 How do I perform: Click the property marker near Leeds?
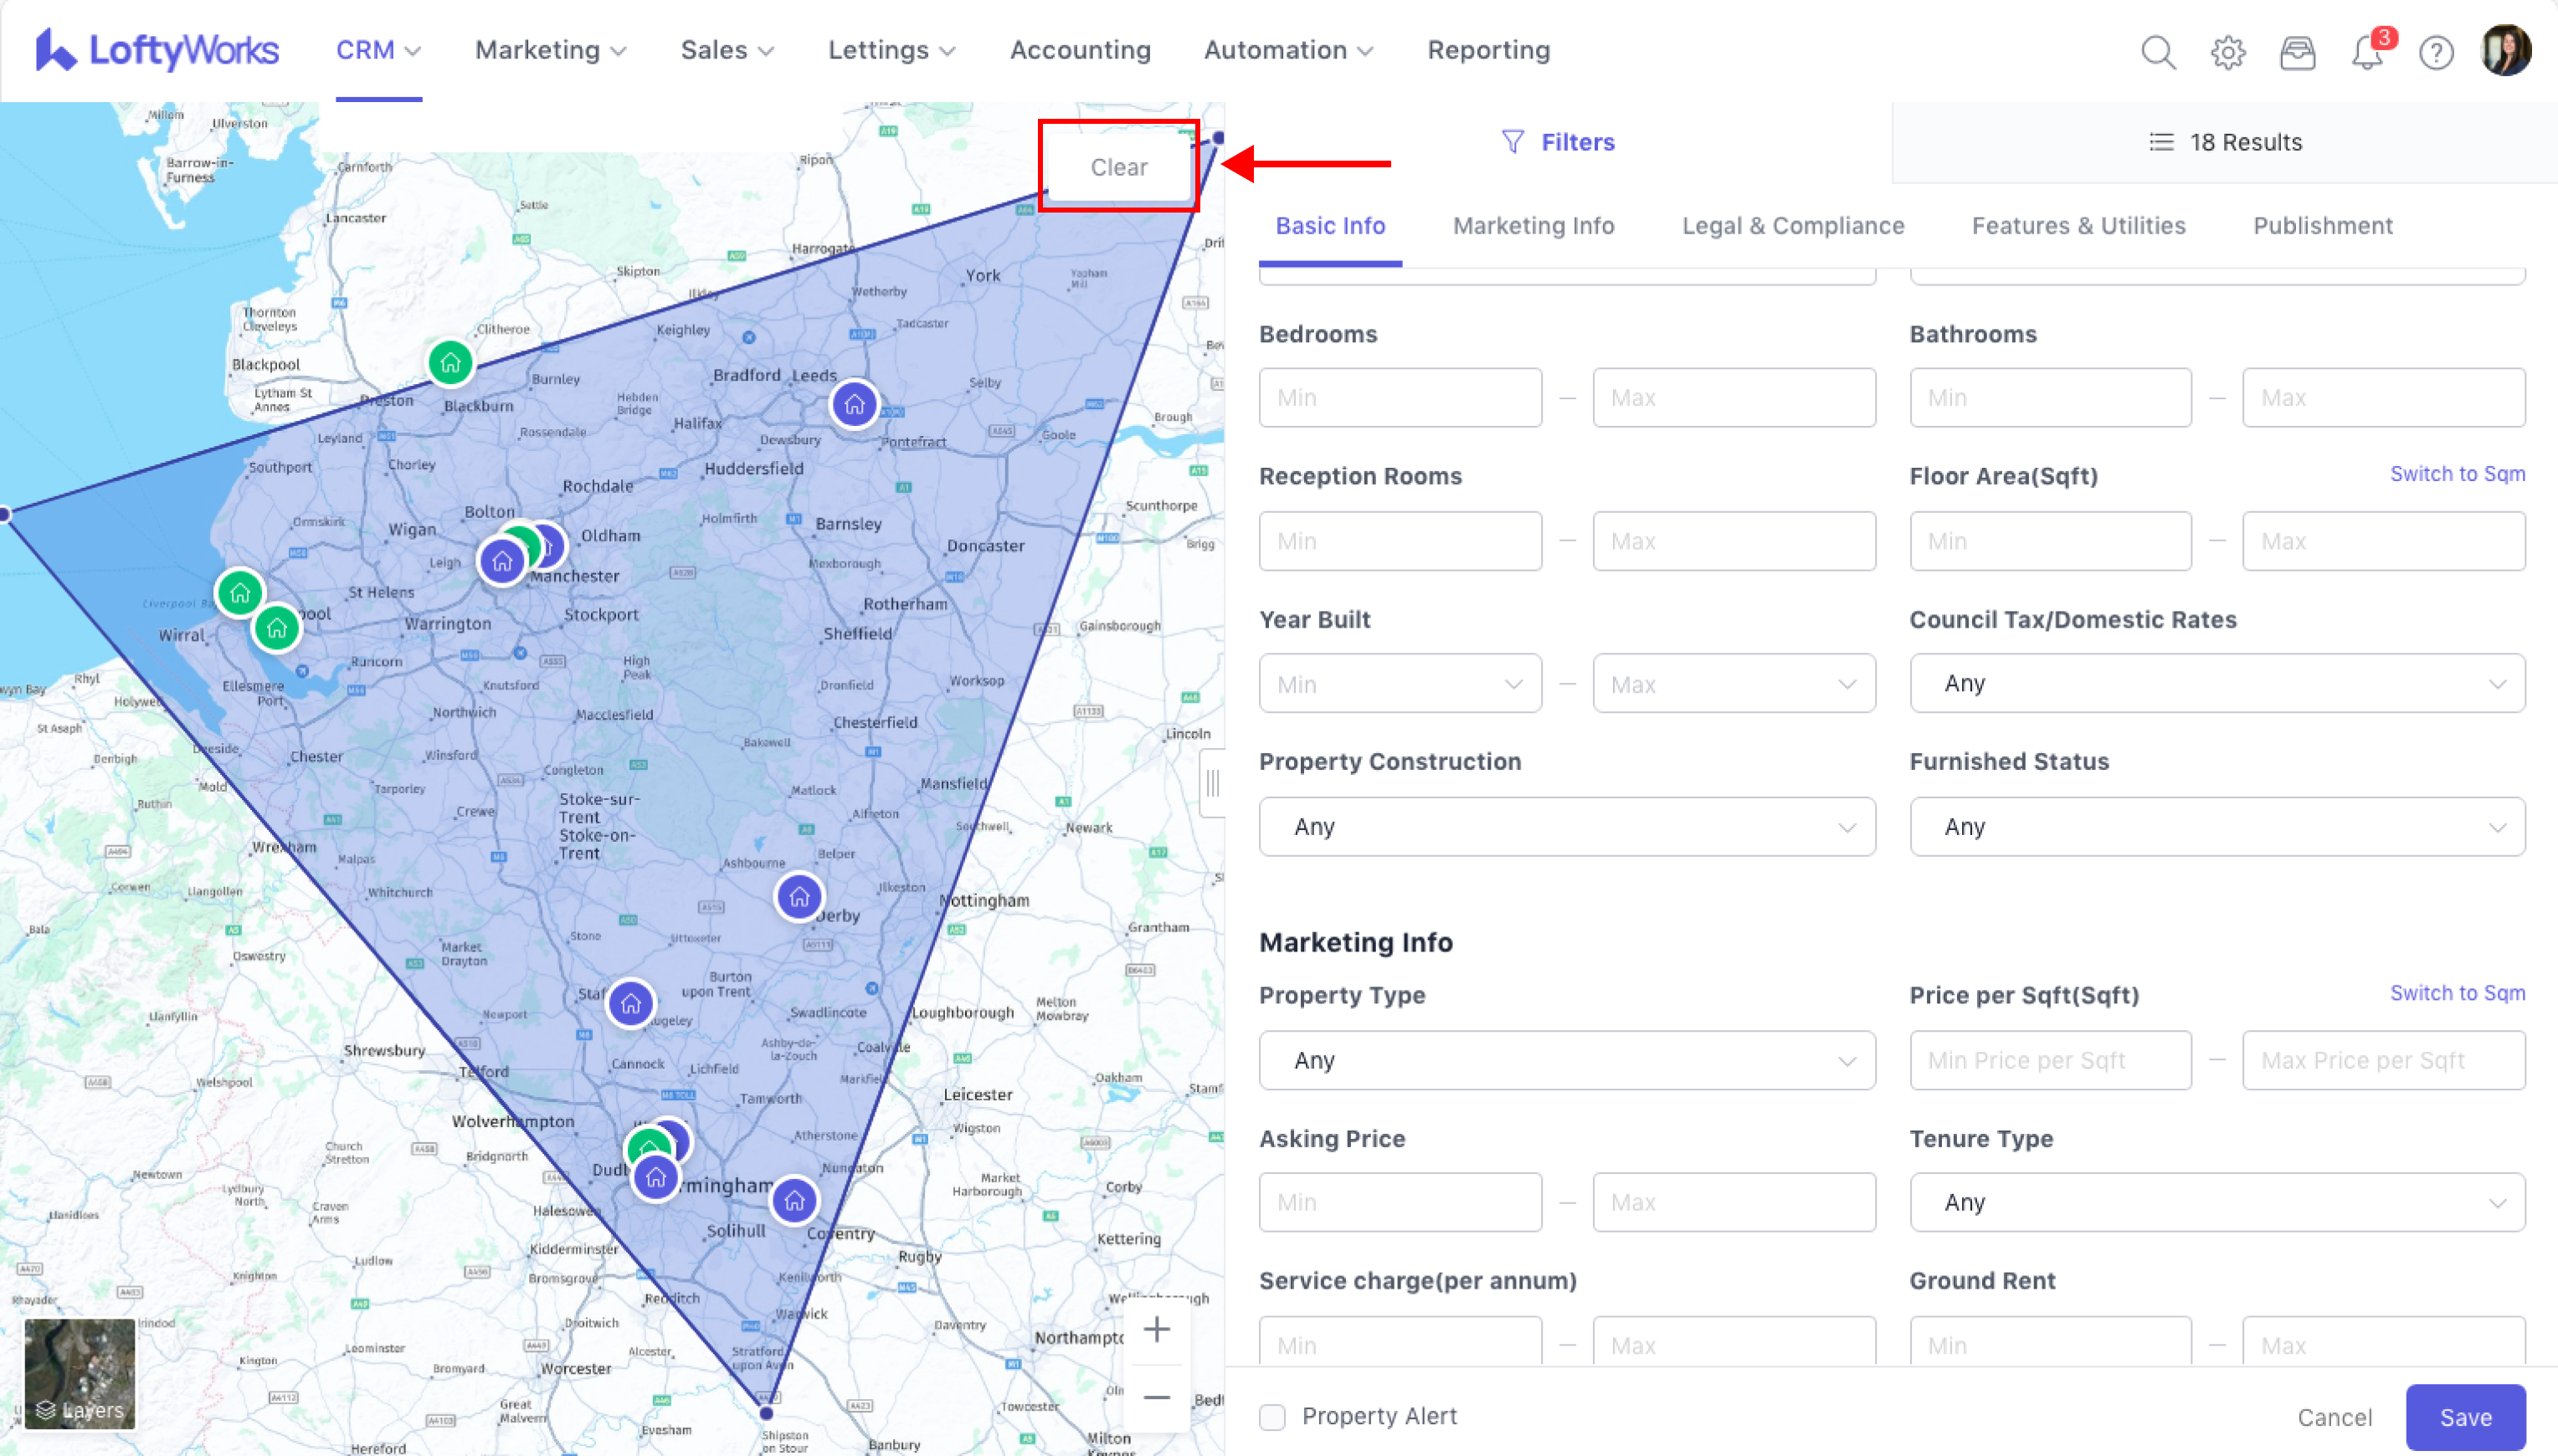click(x=854, y=404)
